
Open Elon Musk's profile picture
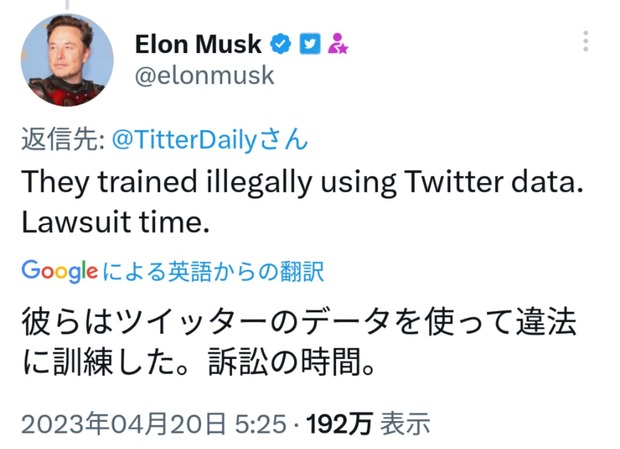point(66,61)
